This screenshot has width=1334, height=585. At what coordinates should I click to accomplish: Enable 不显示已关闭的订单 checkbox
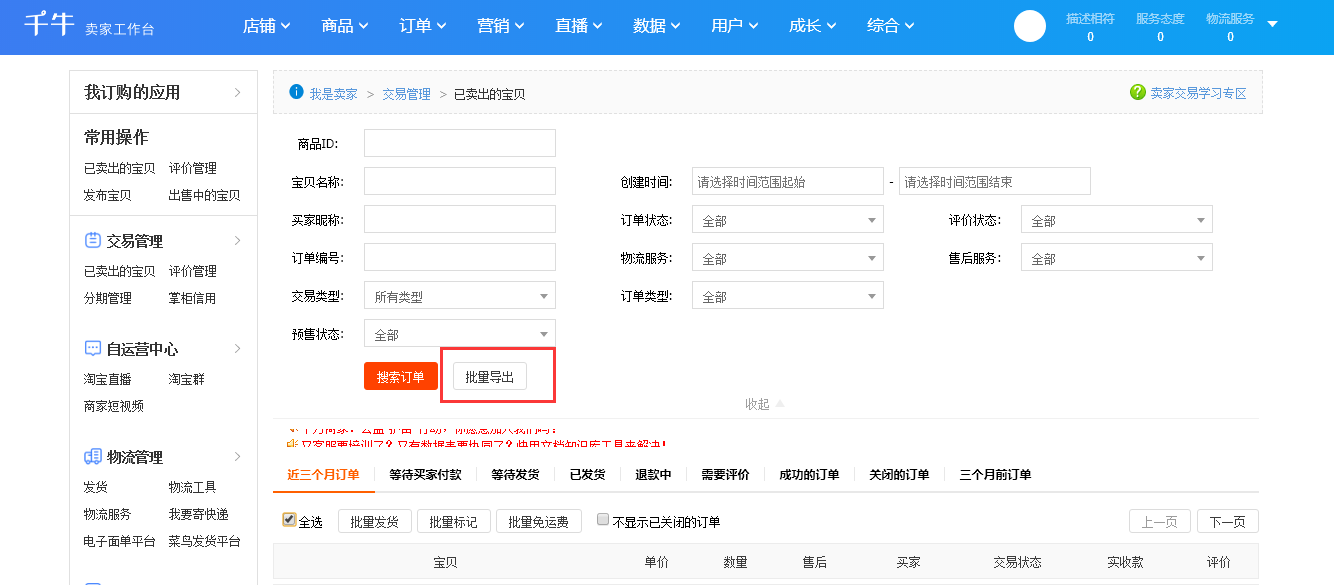pyautogui.click(x=603, y=520)
